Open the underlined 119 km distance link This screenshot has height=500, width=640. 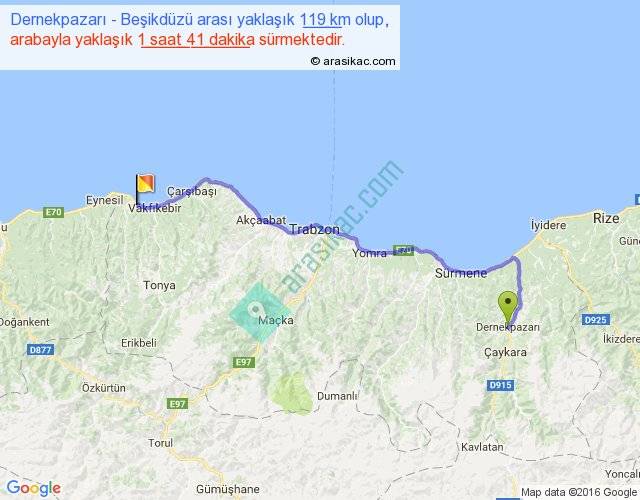[325, 21]
